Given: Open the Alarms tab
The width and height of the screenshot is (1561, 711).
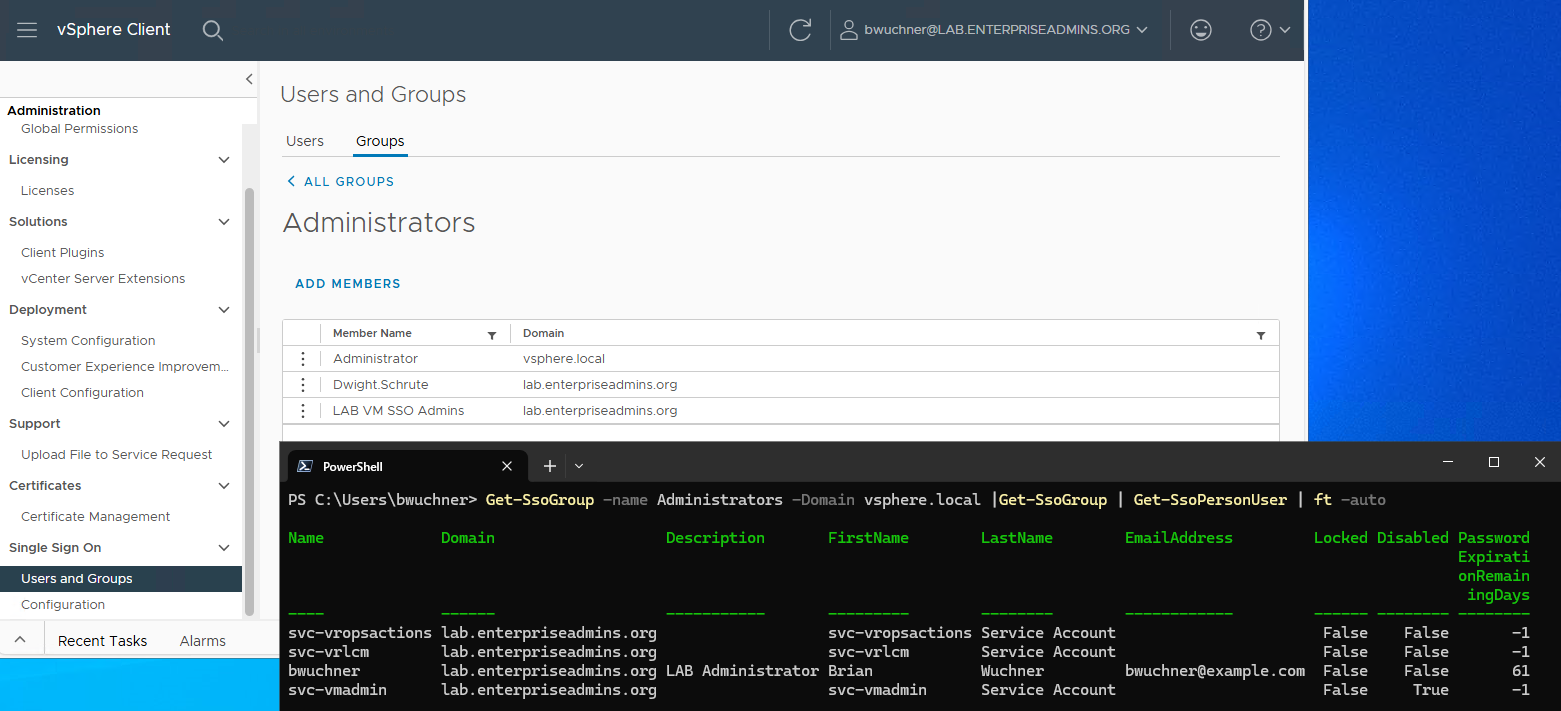Looking at the screenshot, I should [x=202, y=641].
